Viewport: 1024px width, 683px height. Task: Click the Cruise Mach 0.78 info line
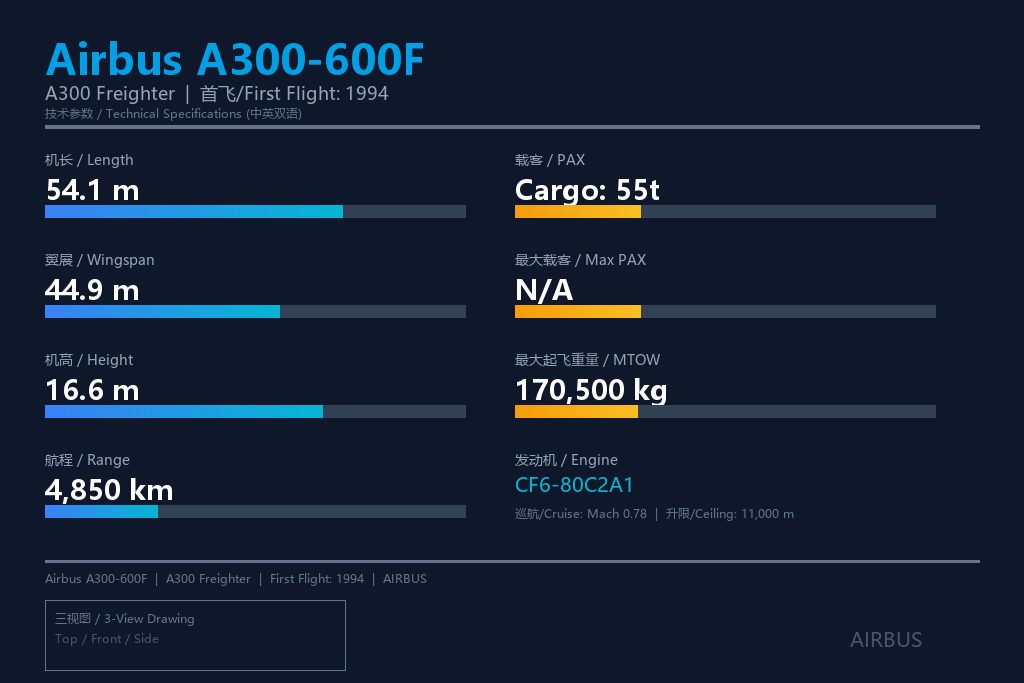[x=654, y=514]
